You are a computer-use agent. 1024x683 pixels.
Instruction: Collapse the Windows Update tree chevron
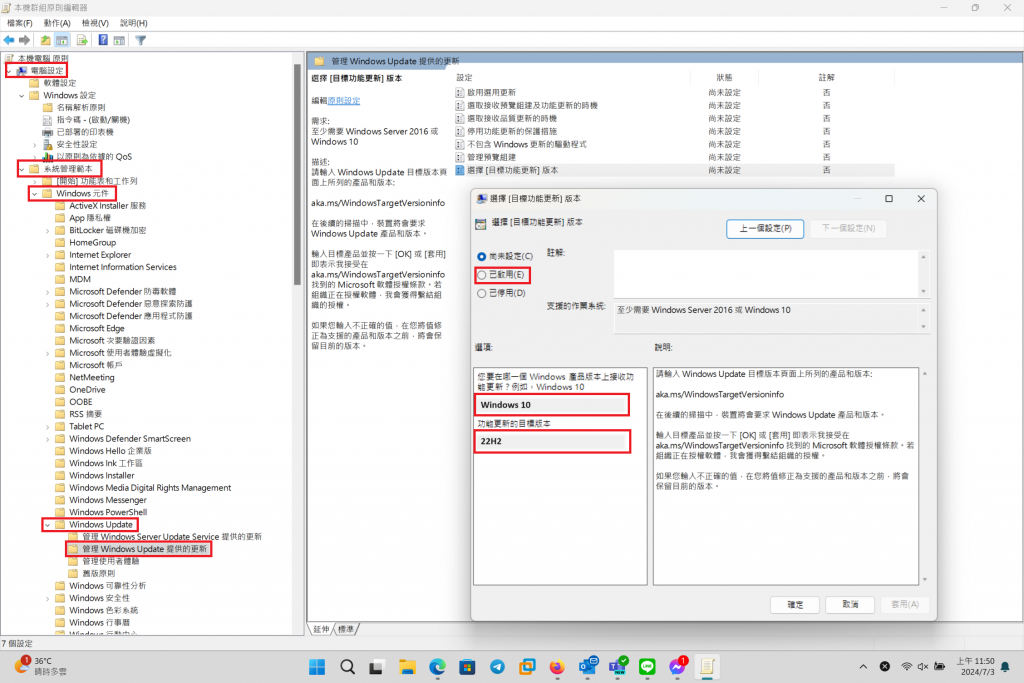(48, 525)
